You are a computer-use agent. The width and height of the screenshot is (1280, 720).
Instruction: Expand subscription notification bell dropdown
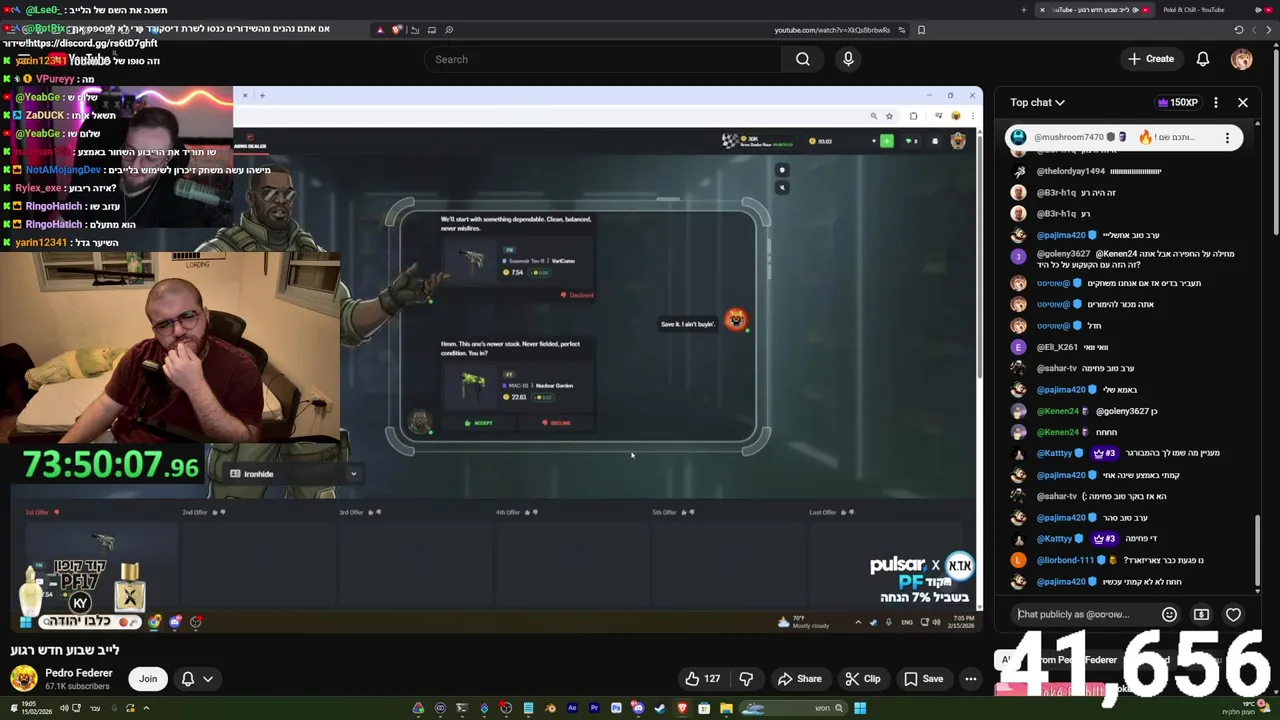(x=197, y=679)
